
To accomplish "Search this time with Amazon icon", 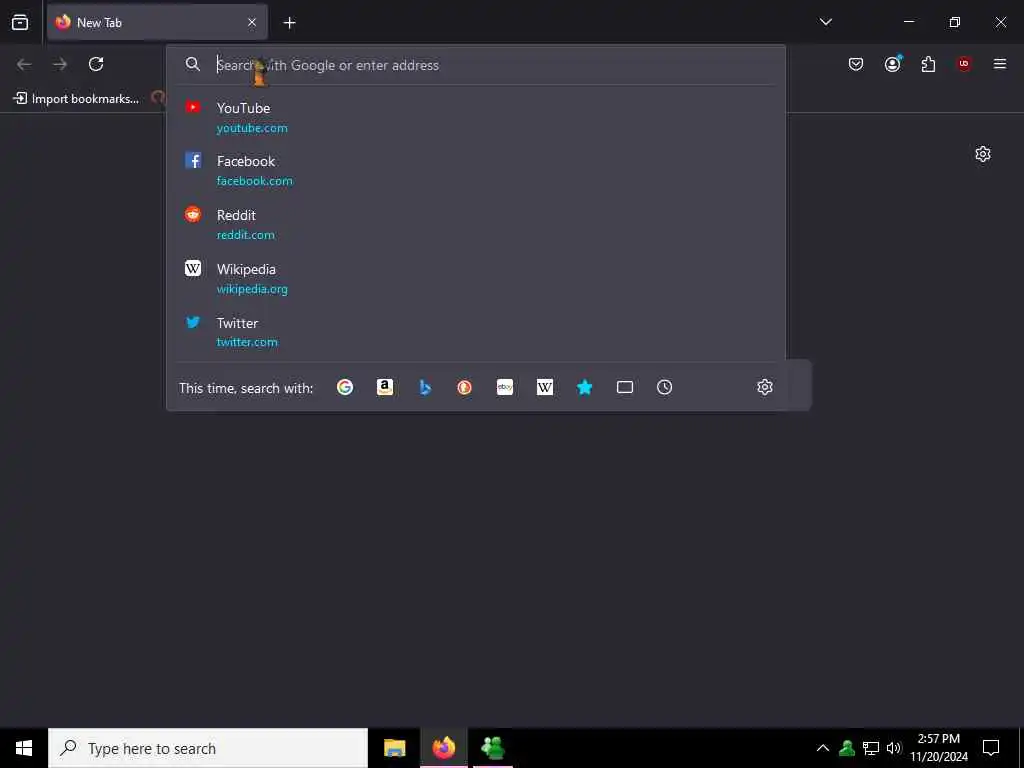I will [385, 387].
